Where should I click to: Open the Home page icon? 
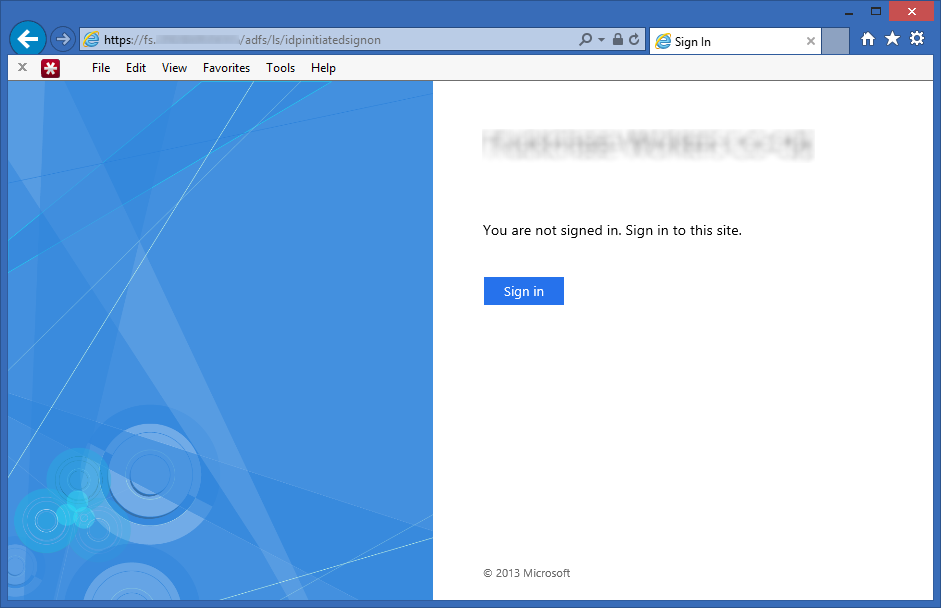coord(867,39)
